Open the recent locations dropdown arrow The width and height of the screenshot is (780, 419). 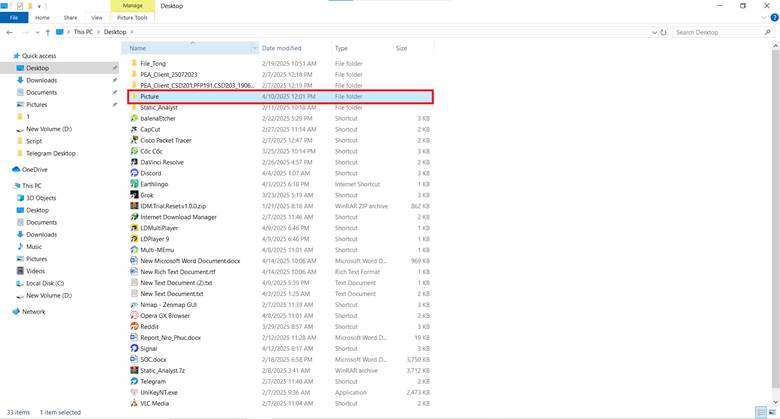click(37, 32)
